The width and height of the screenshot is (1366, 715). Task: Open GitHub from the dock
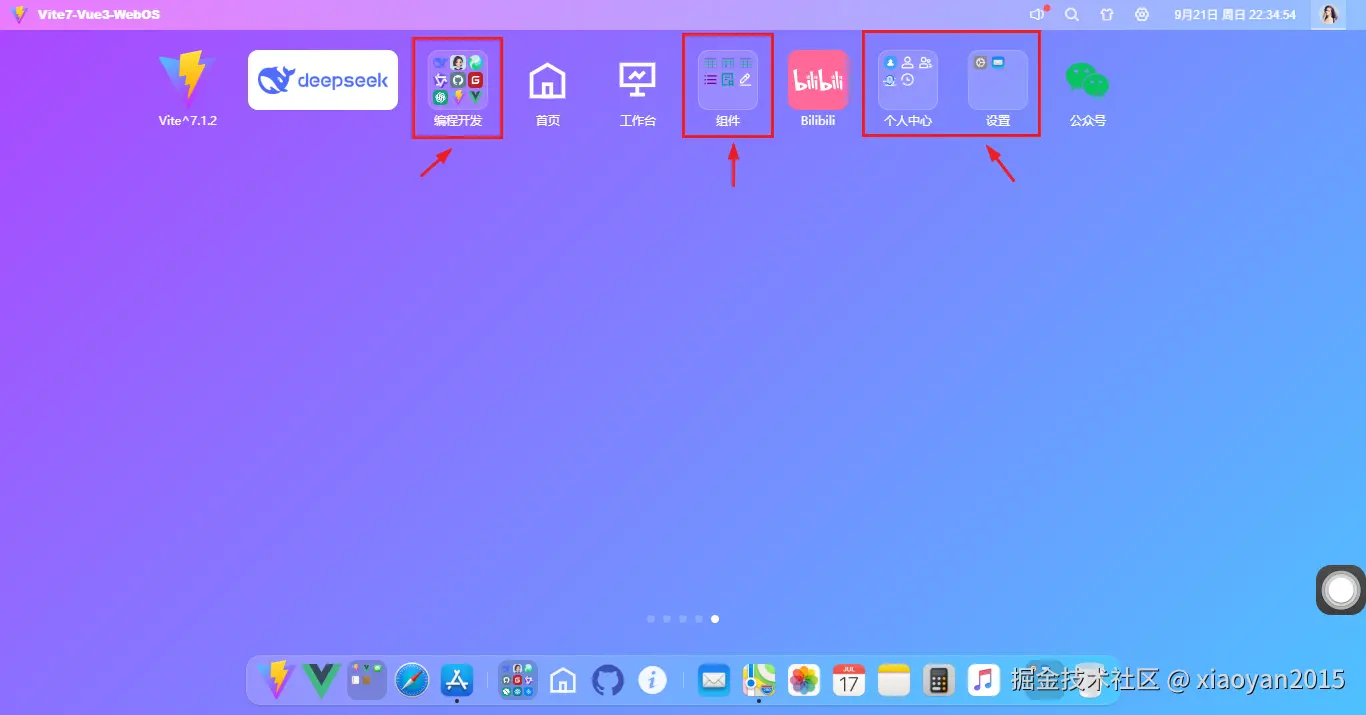pyautogui.click(x=608, y=680)
